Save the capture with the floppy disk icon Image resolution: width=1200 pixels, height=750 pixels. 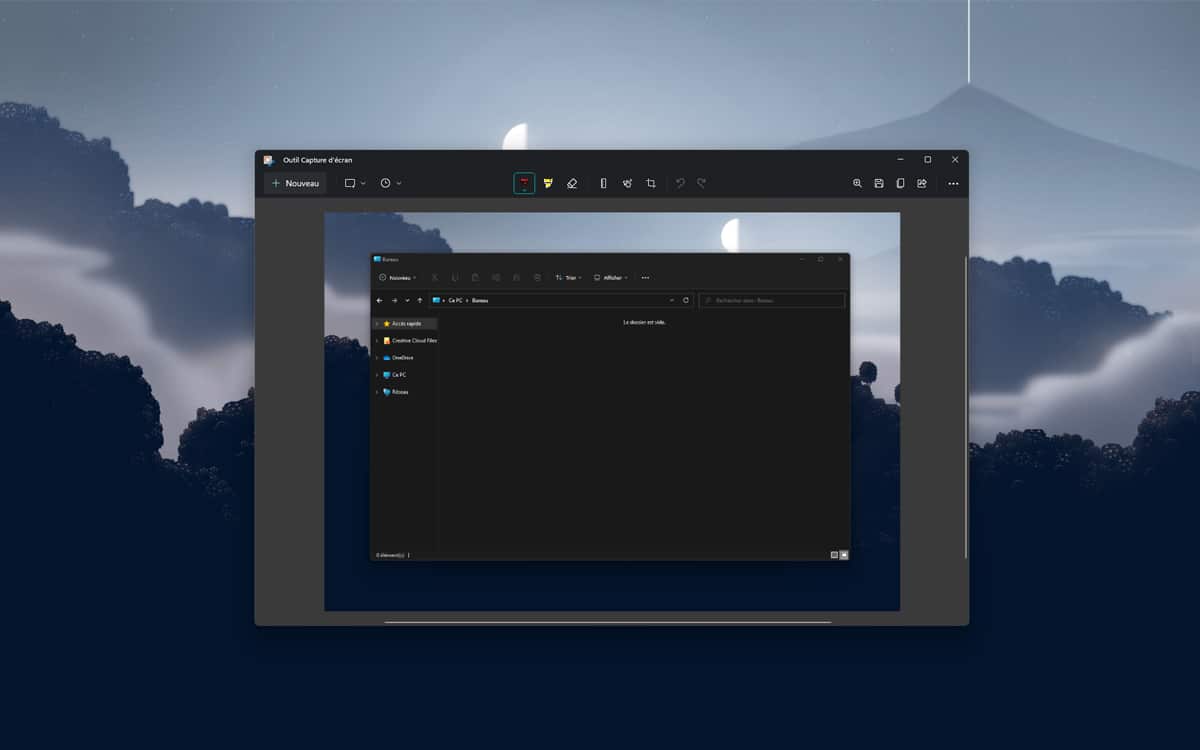click(x=879, y=183)
